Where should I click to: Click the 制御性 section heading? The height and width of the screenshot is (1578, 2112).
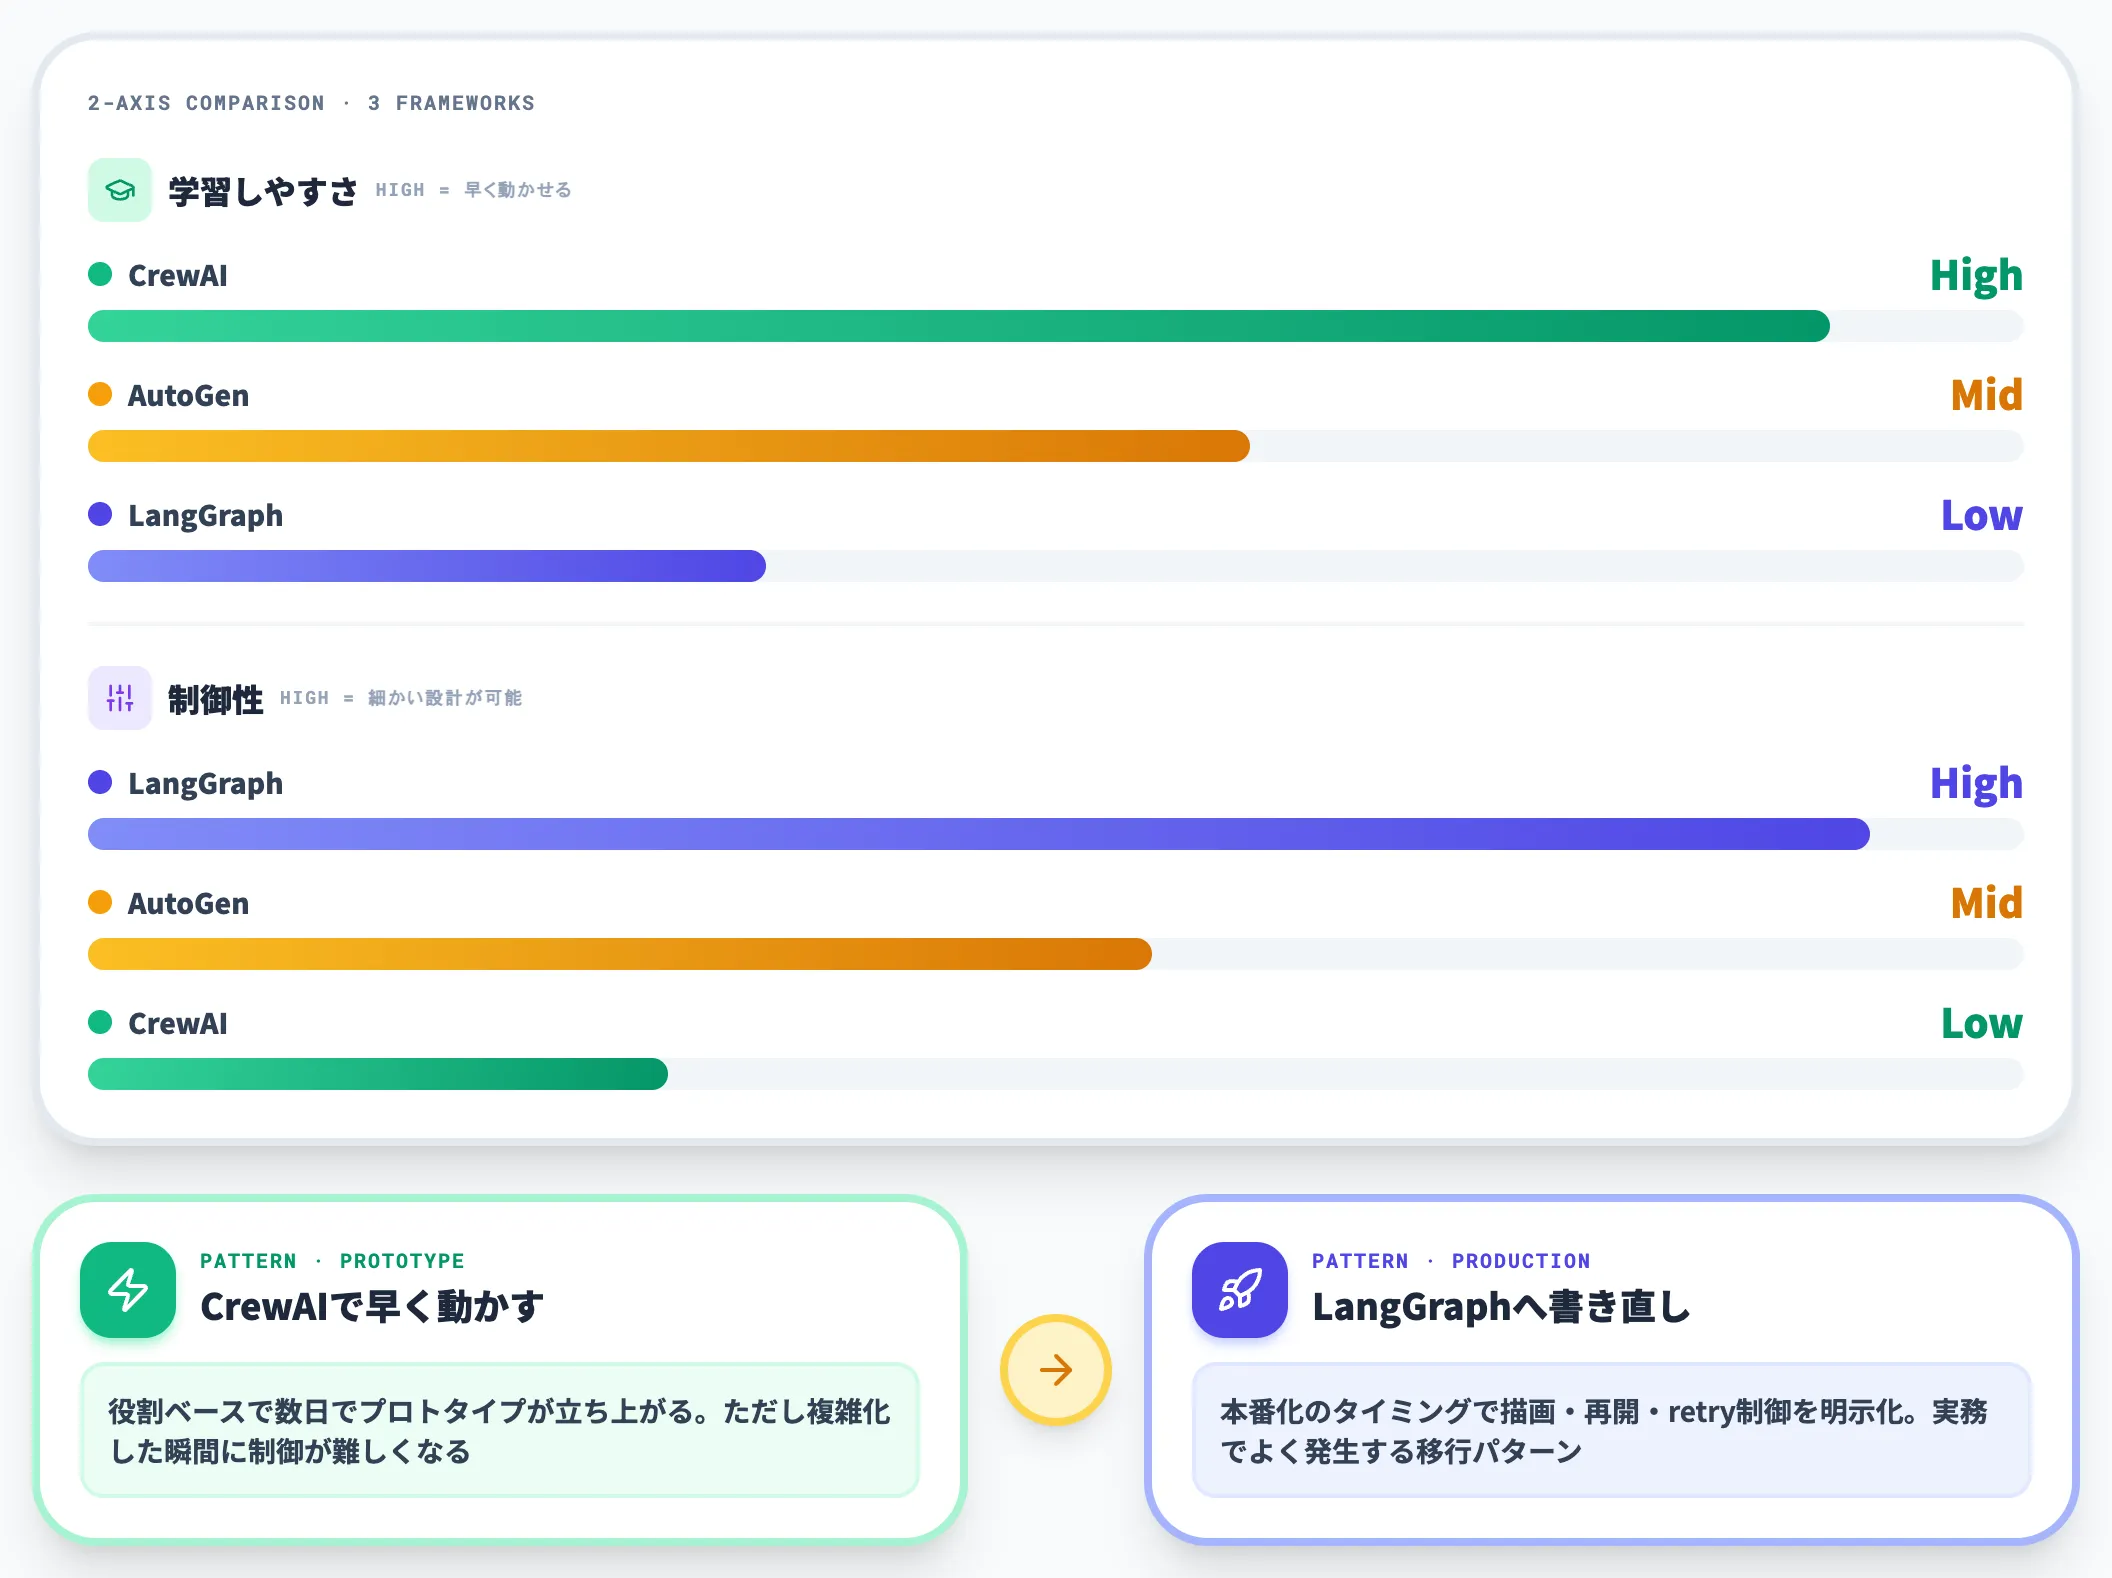pyautogui.click(x=215, y=699)
